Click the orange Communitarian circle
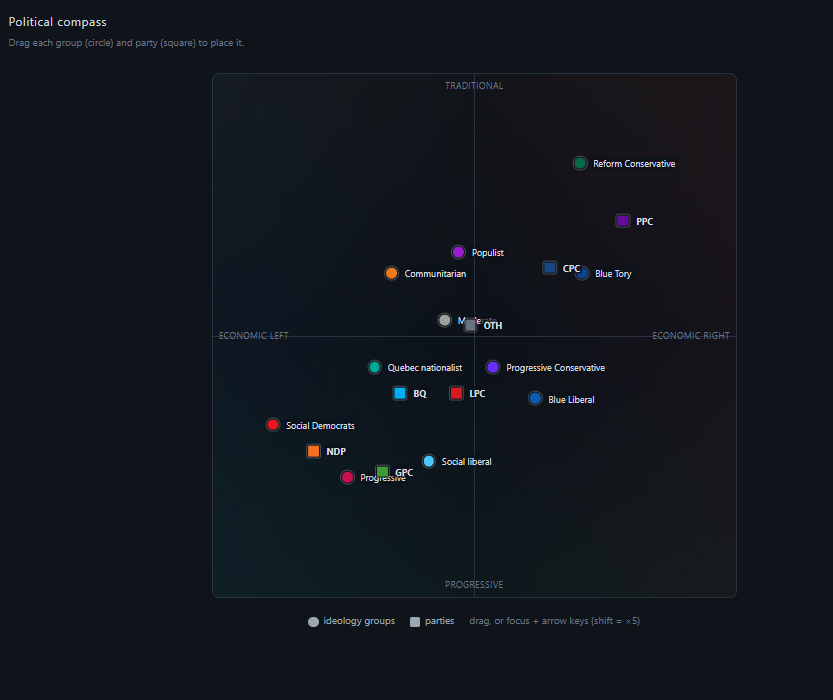Screen dimensions: 833x700 click(x=392, y=273)
